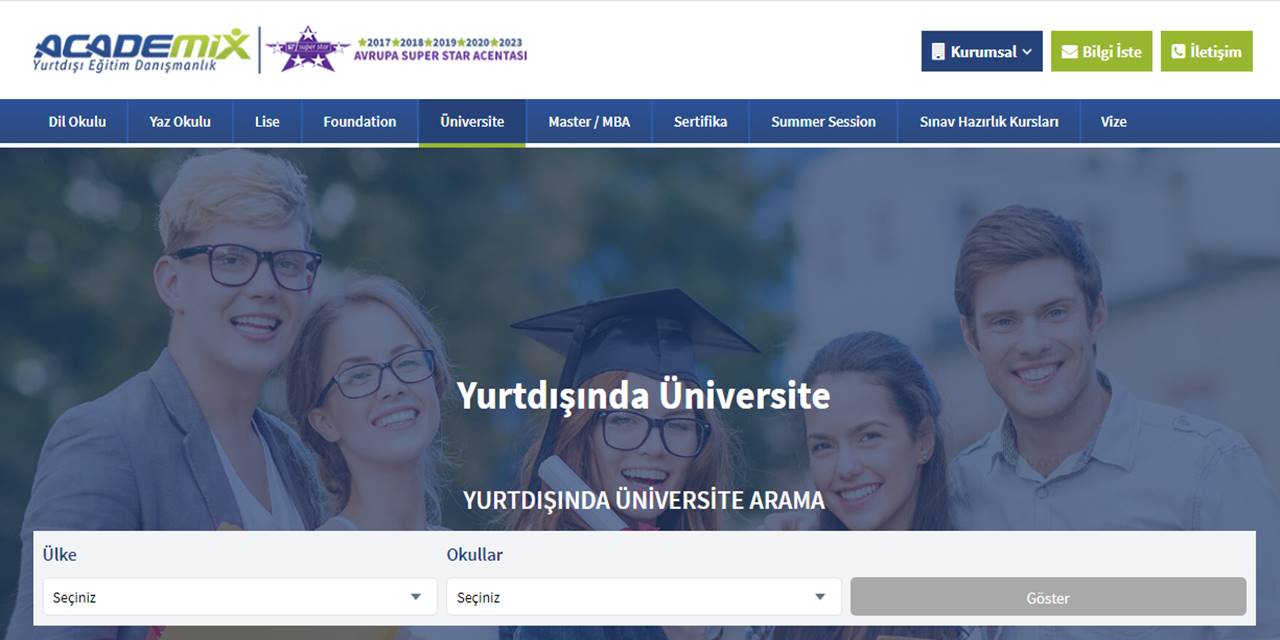Open the Dil Okulu menu item
Image resolution: width=1280 pixels, height=640 pixels.
[77, 122]
